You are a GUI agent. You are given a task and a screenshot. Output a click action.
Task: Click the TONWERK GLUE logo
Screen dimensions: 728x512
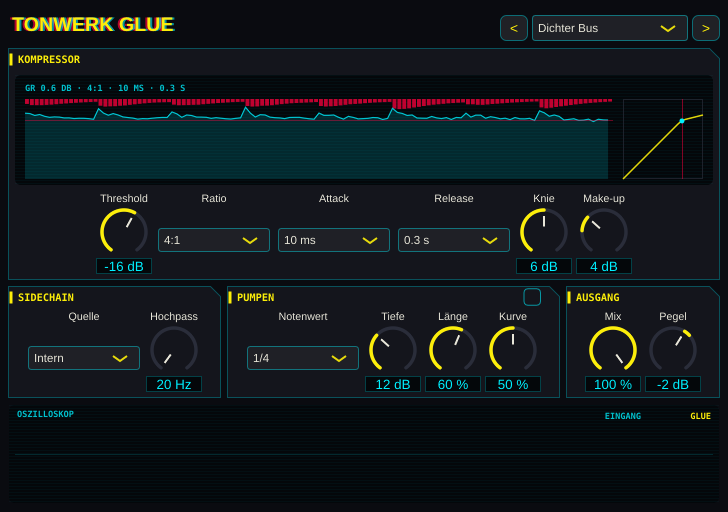pos(93,24)
